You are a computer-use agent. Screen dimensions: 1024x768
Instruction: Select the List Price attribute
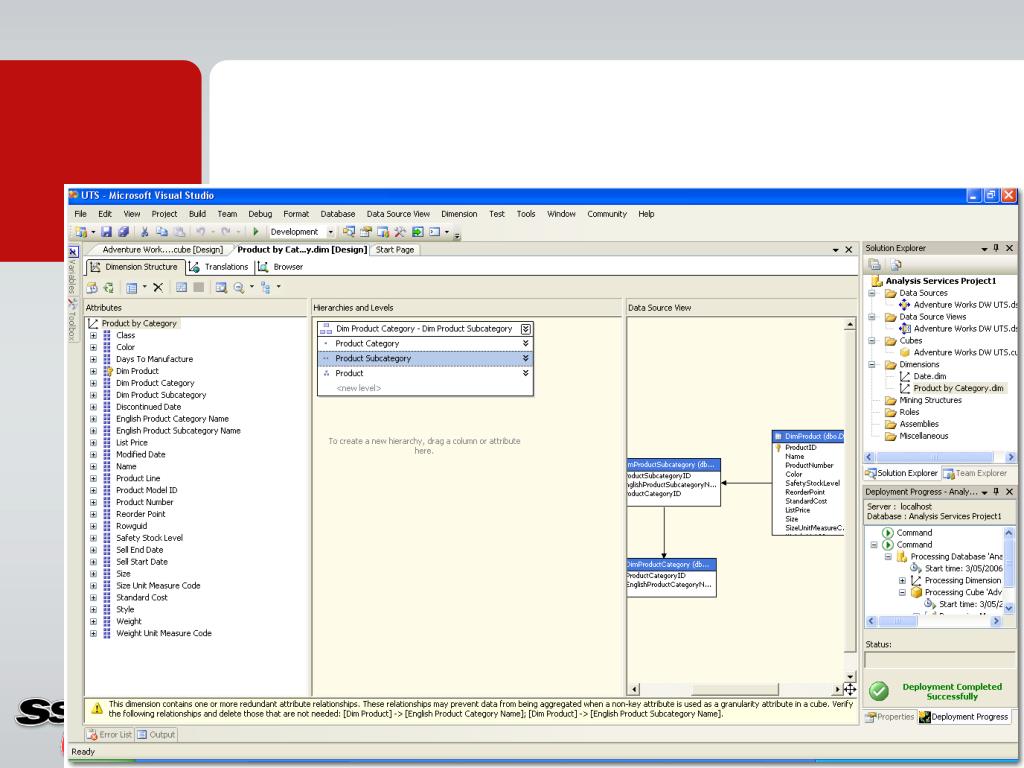[x=132, y=443]
